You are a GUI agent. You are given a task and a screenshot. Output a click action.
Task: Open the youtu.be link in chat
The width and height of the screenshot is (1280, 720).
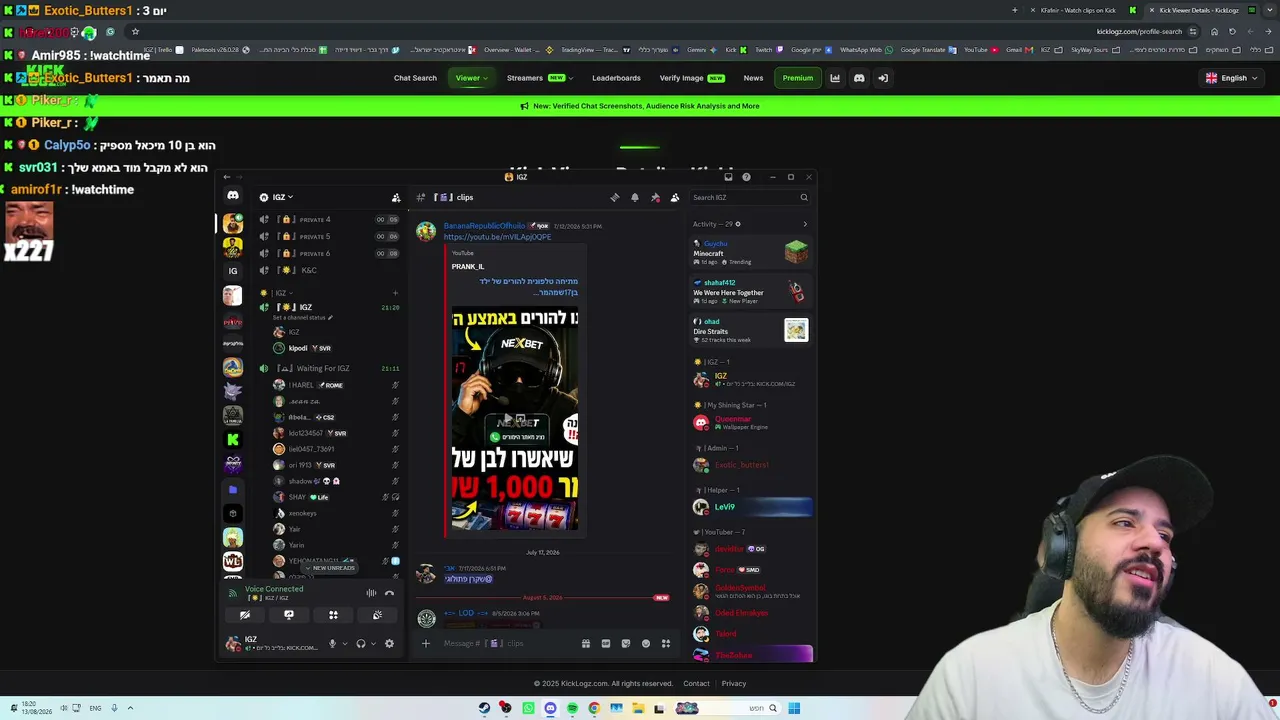point(497,237)
